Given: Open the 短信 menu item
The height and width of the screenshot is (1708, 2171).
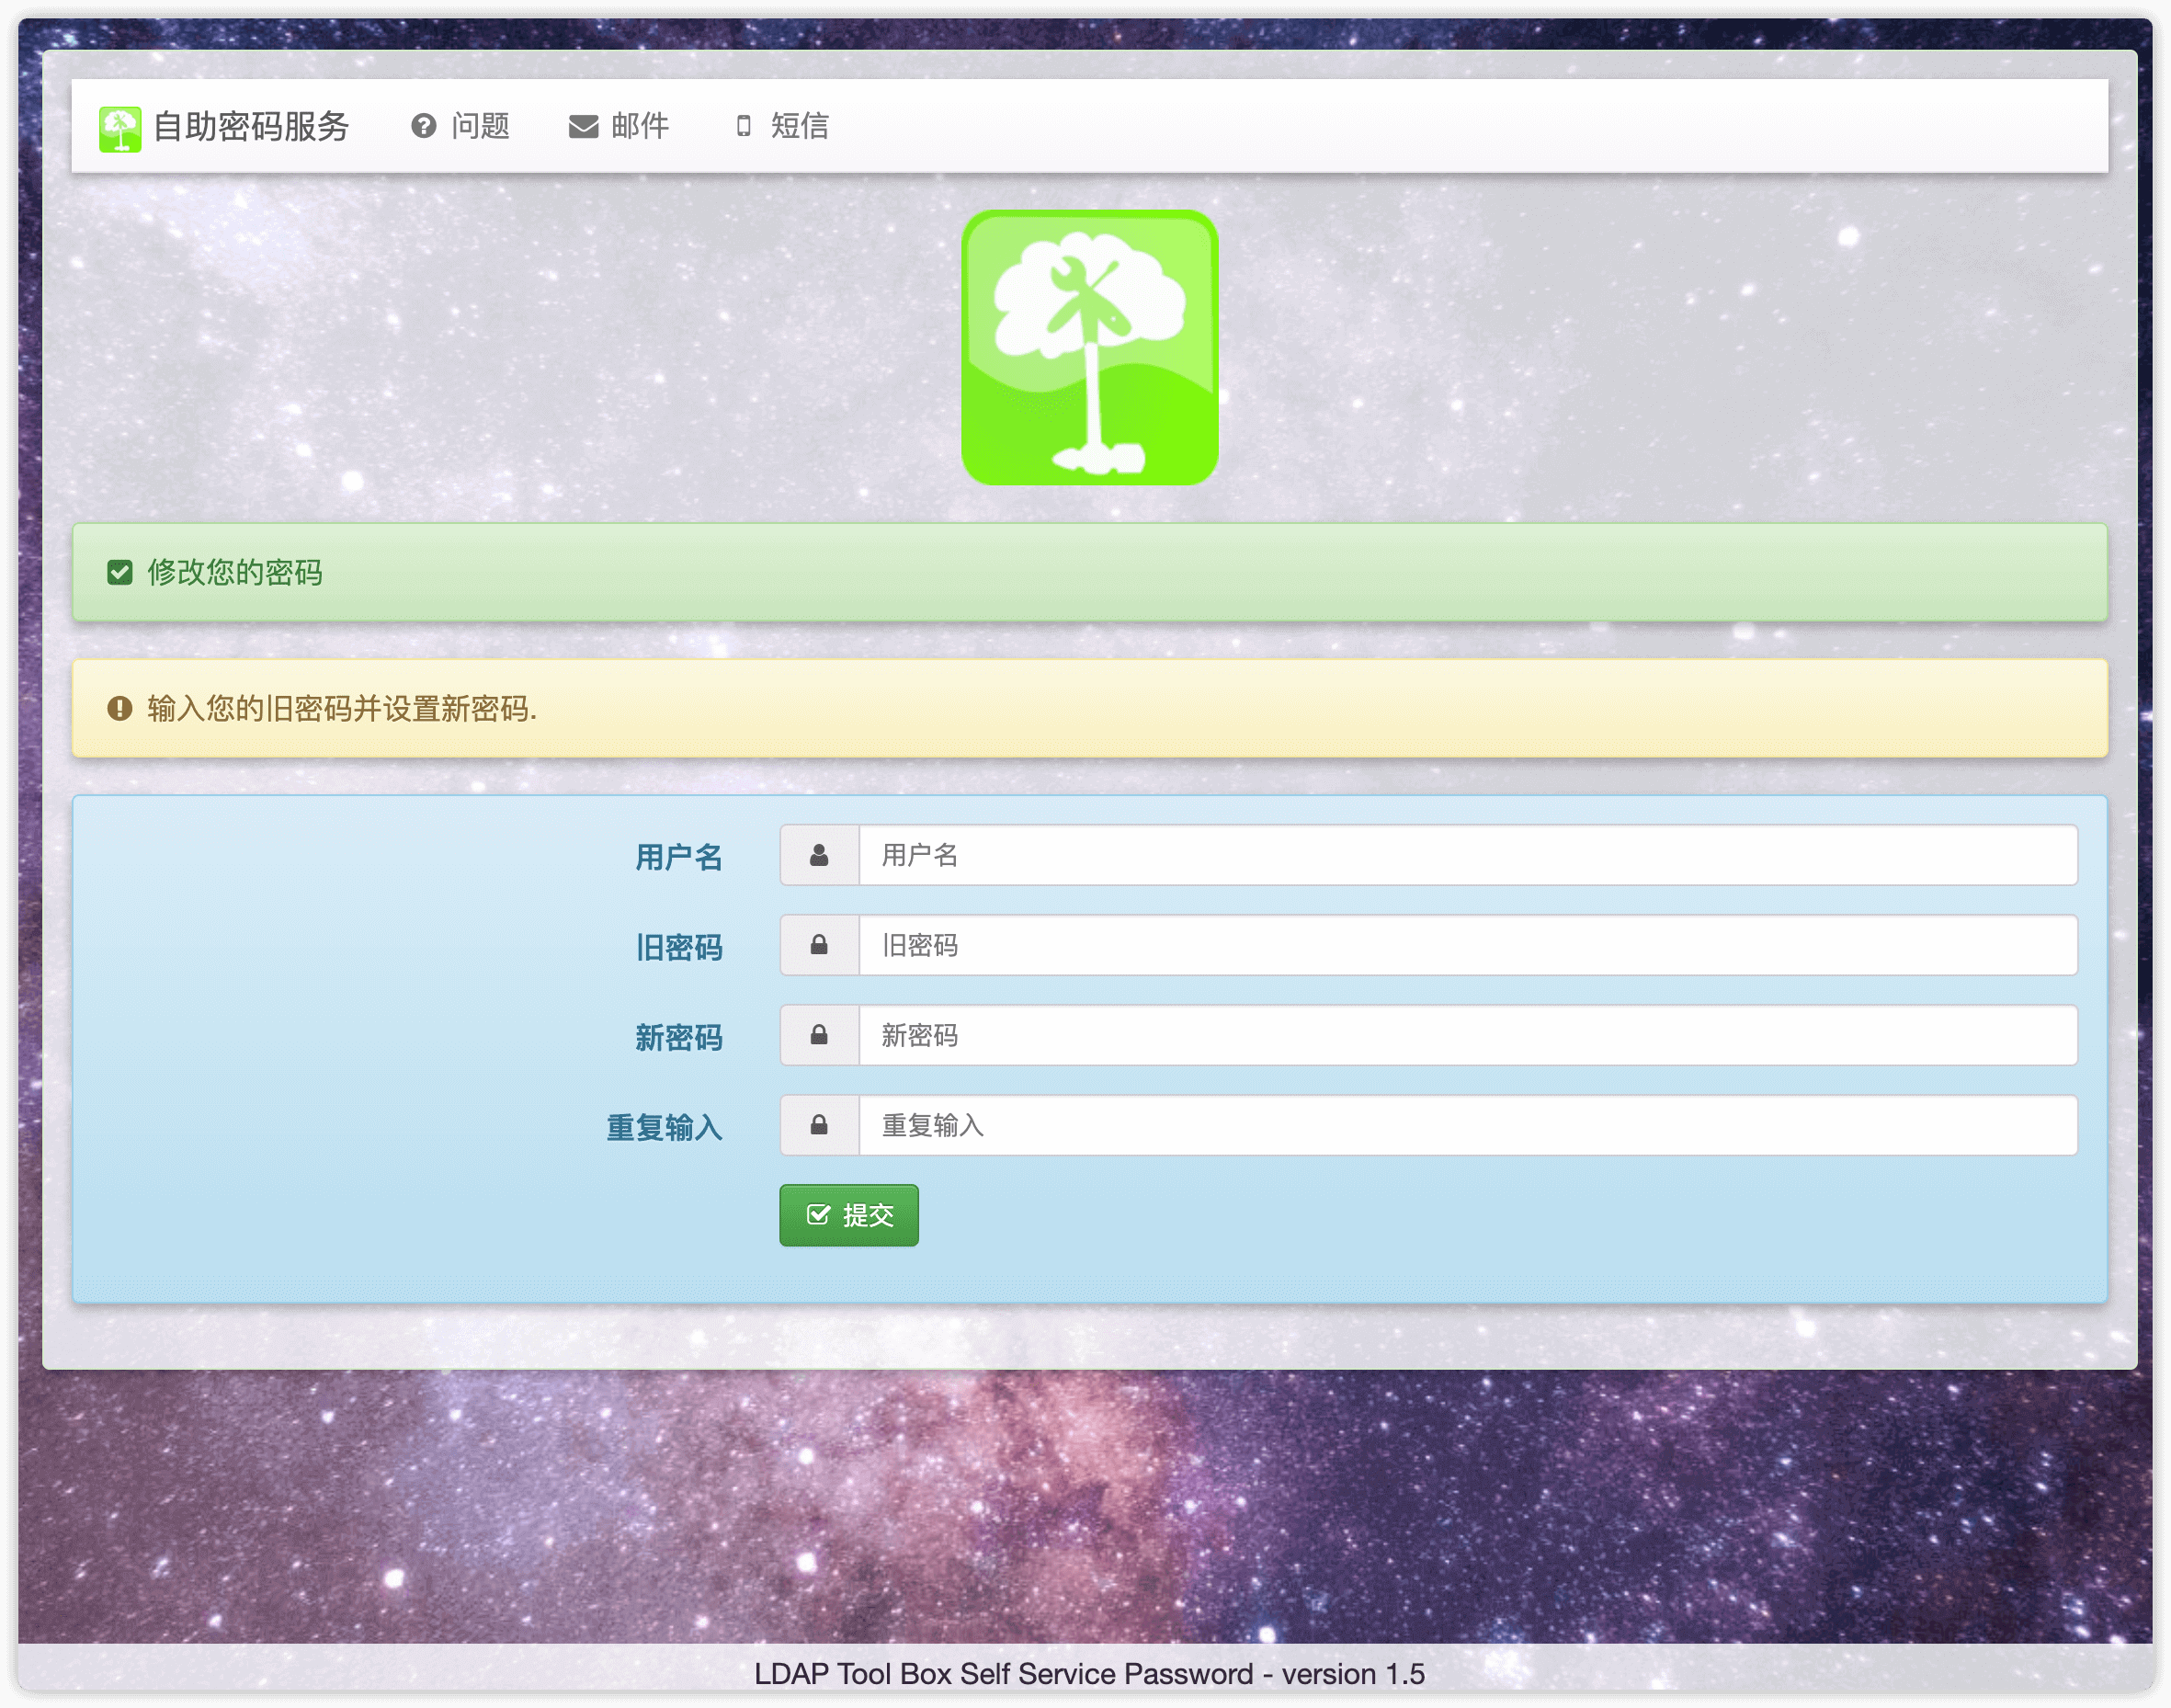Looking at the screenshot, I should [782, 126].
